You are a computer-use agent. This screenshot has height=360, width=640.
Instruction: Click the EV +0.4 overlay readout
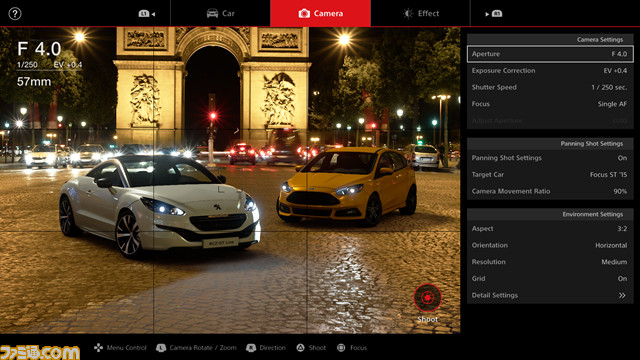[68, 64]
